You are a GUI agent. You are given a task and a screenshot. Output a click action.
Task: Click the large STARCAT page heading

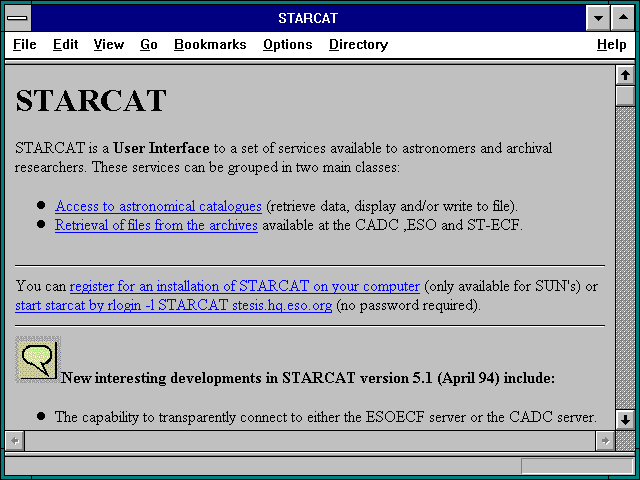91,100
